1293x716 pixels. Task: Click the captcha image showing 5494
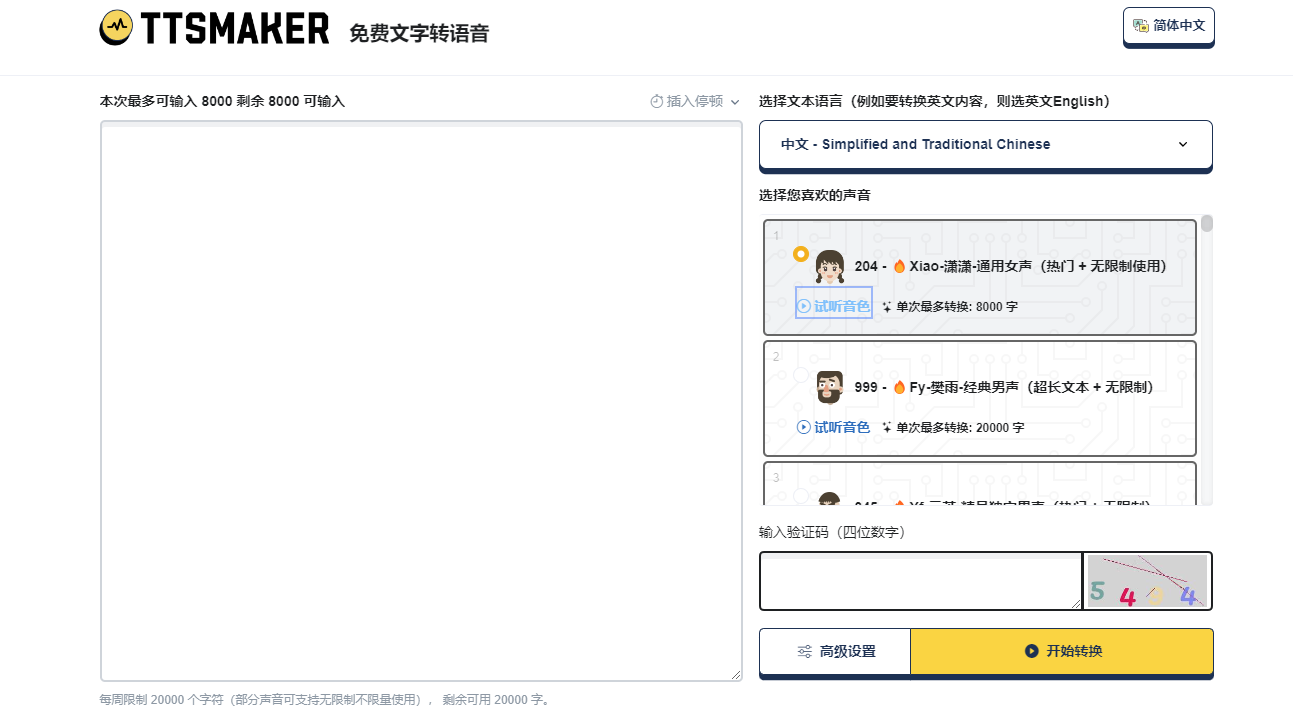point(1146,581)
